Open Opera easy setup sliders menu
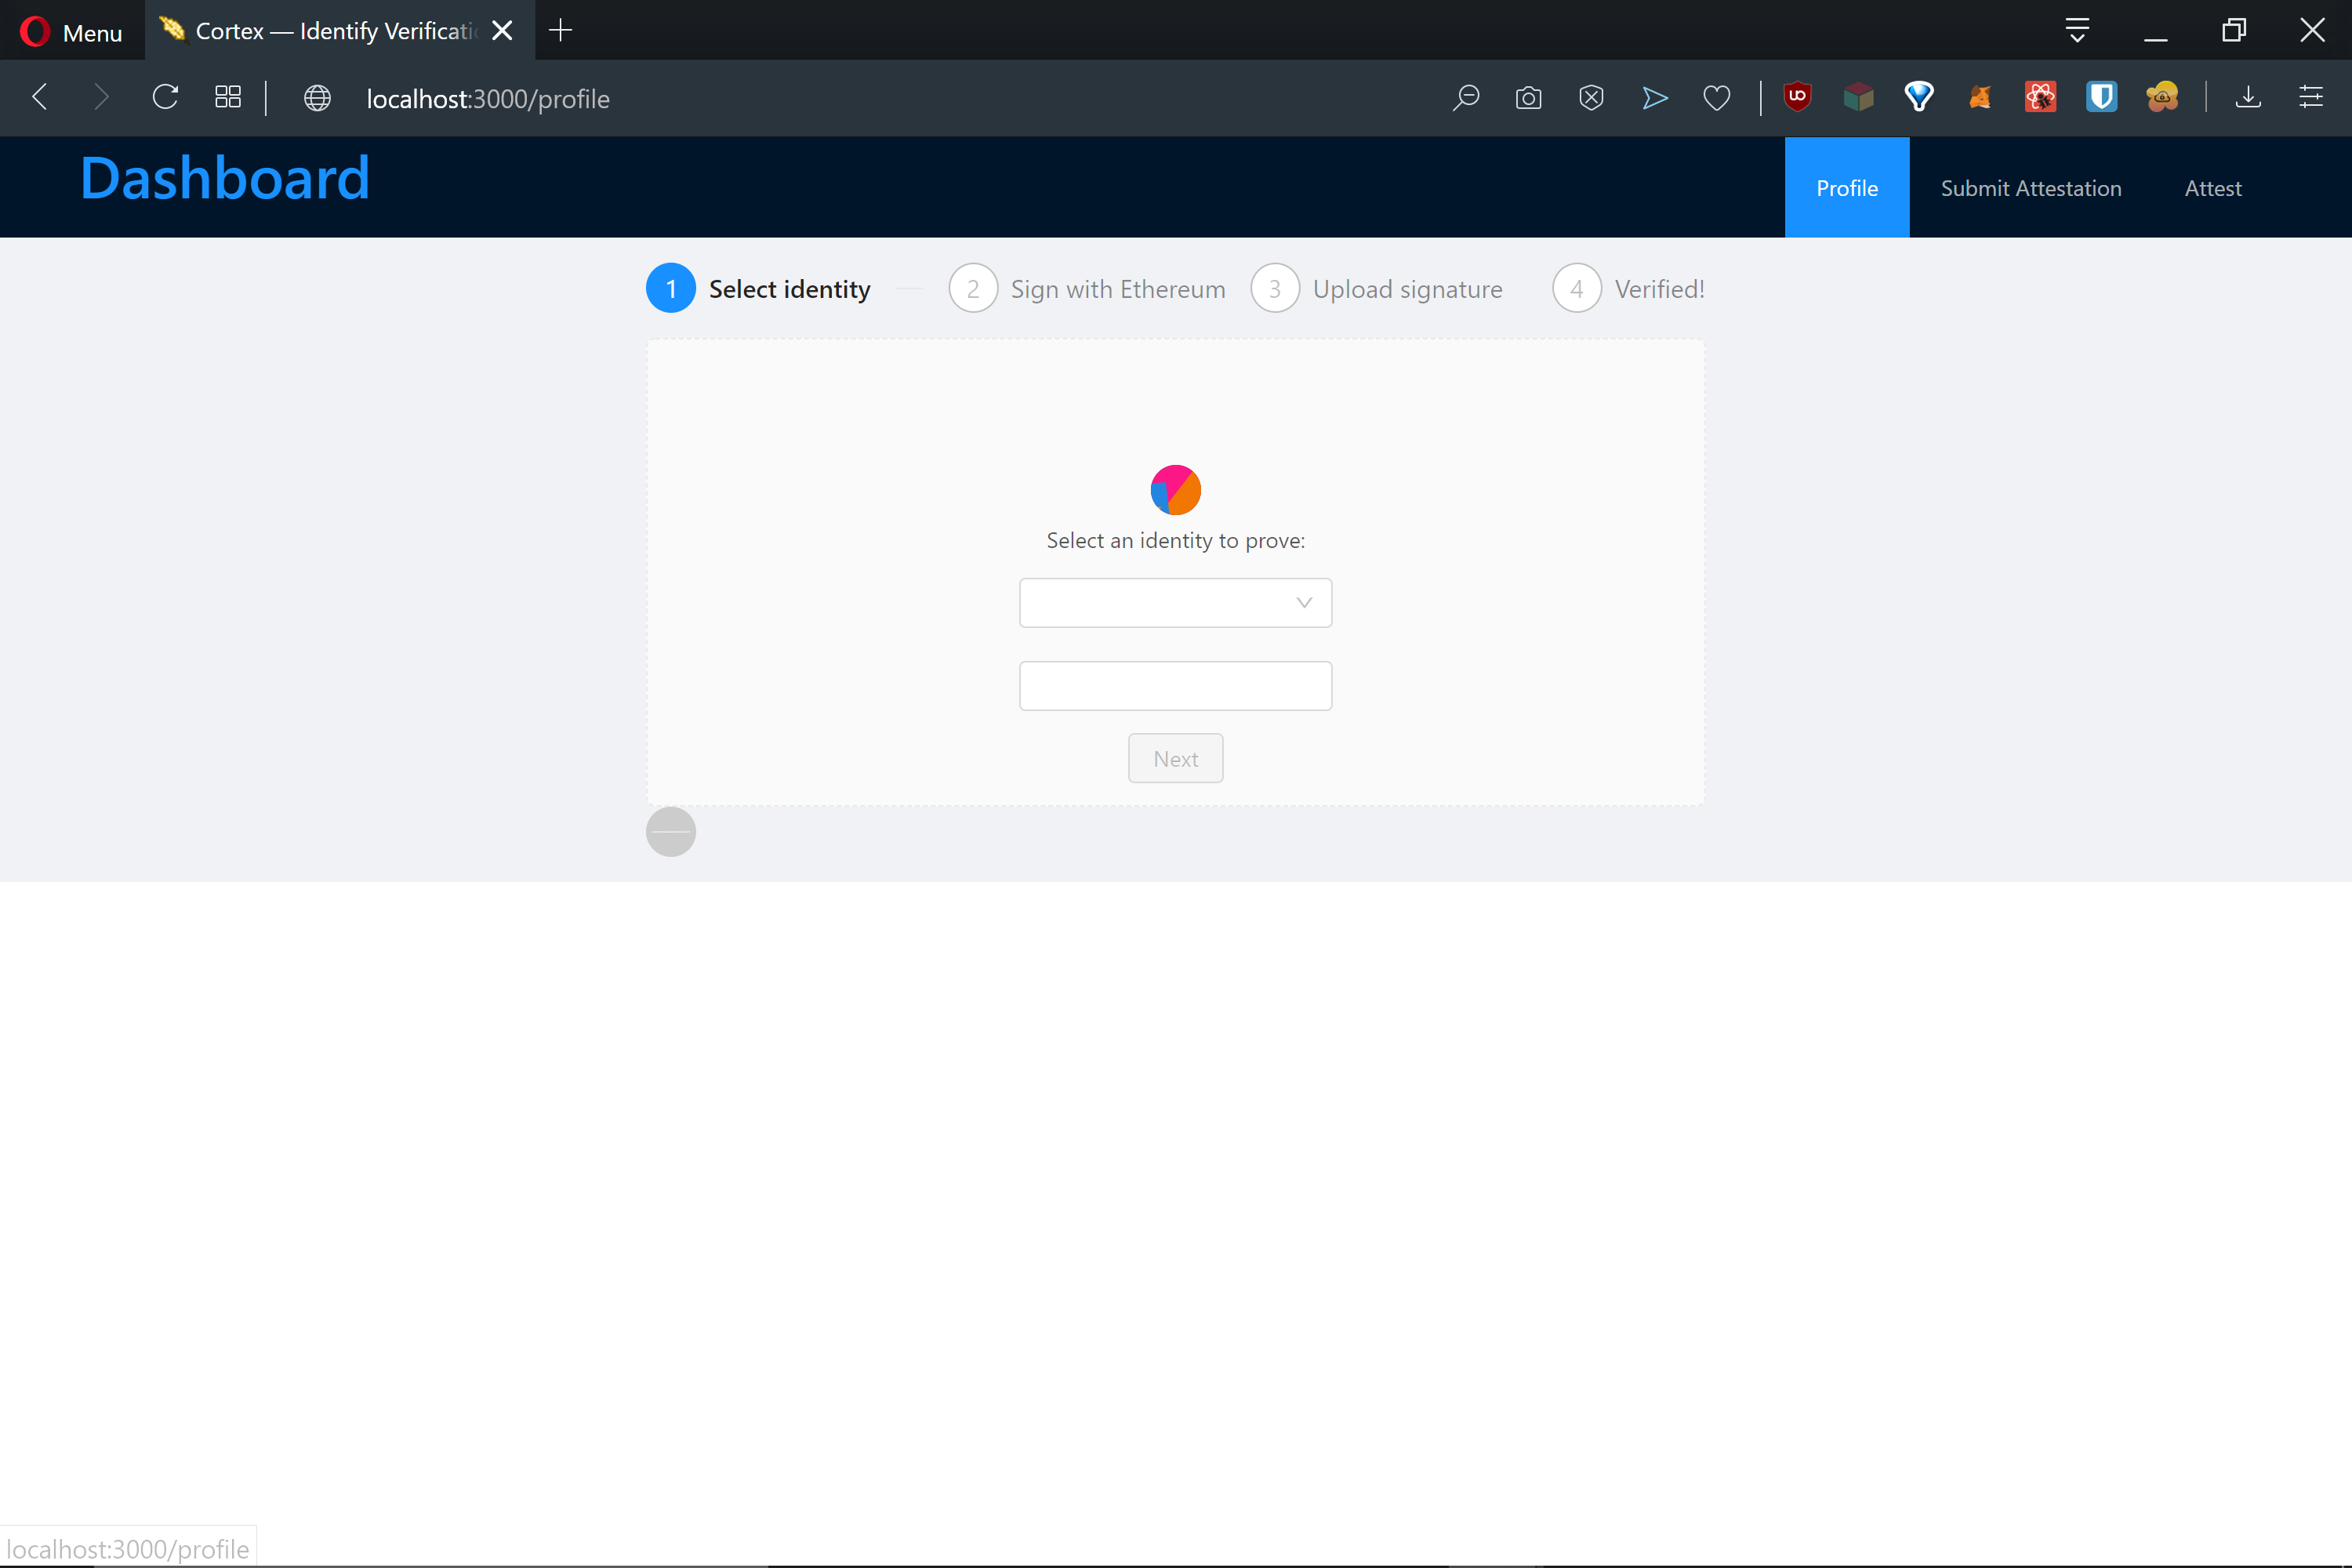Screen dimensions: 2352x1568 tap(2311, 97)
